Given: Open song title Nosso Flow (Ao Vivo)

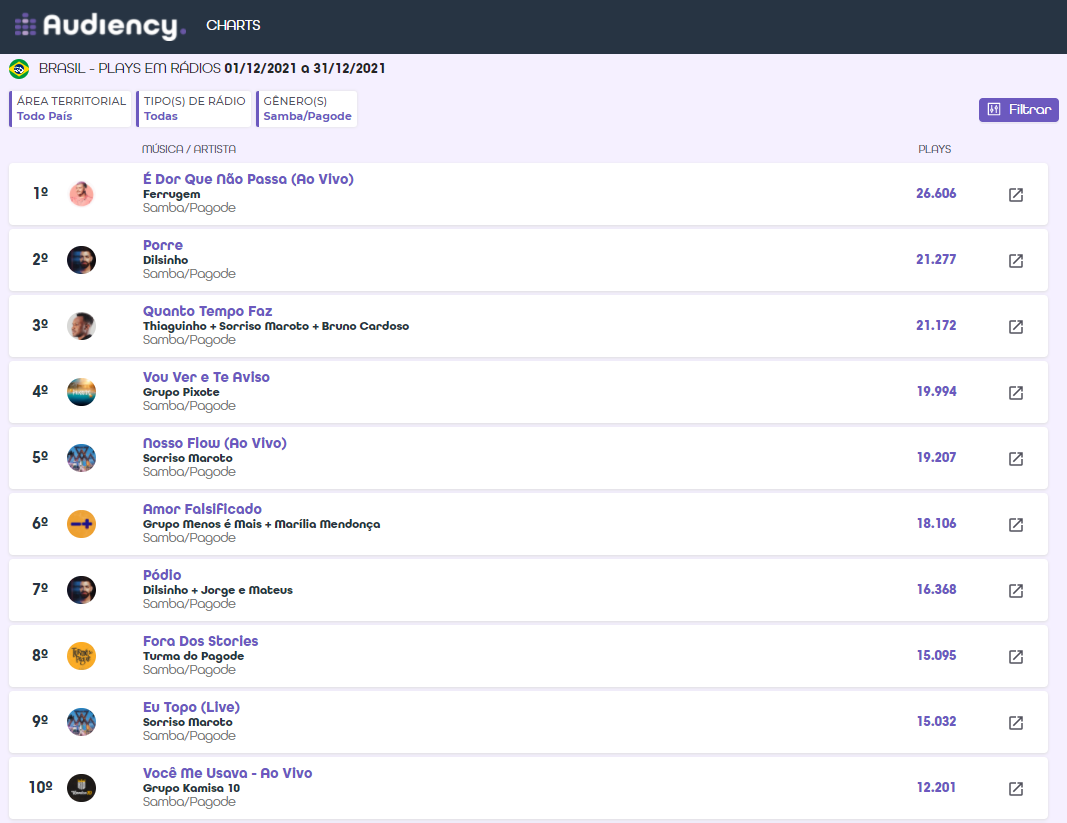Looking at the screenshot, I should [x=215, y=443].
